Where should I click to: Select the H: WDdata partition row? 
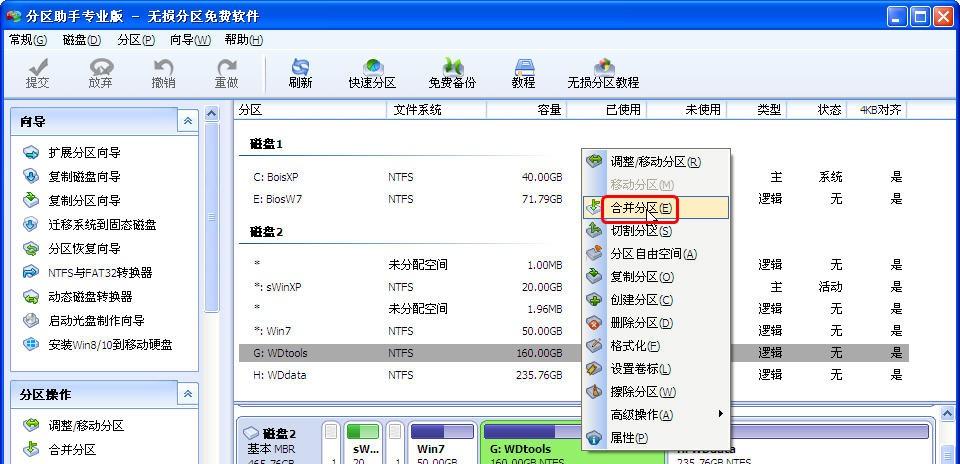click(x=573, y=375)
